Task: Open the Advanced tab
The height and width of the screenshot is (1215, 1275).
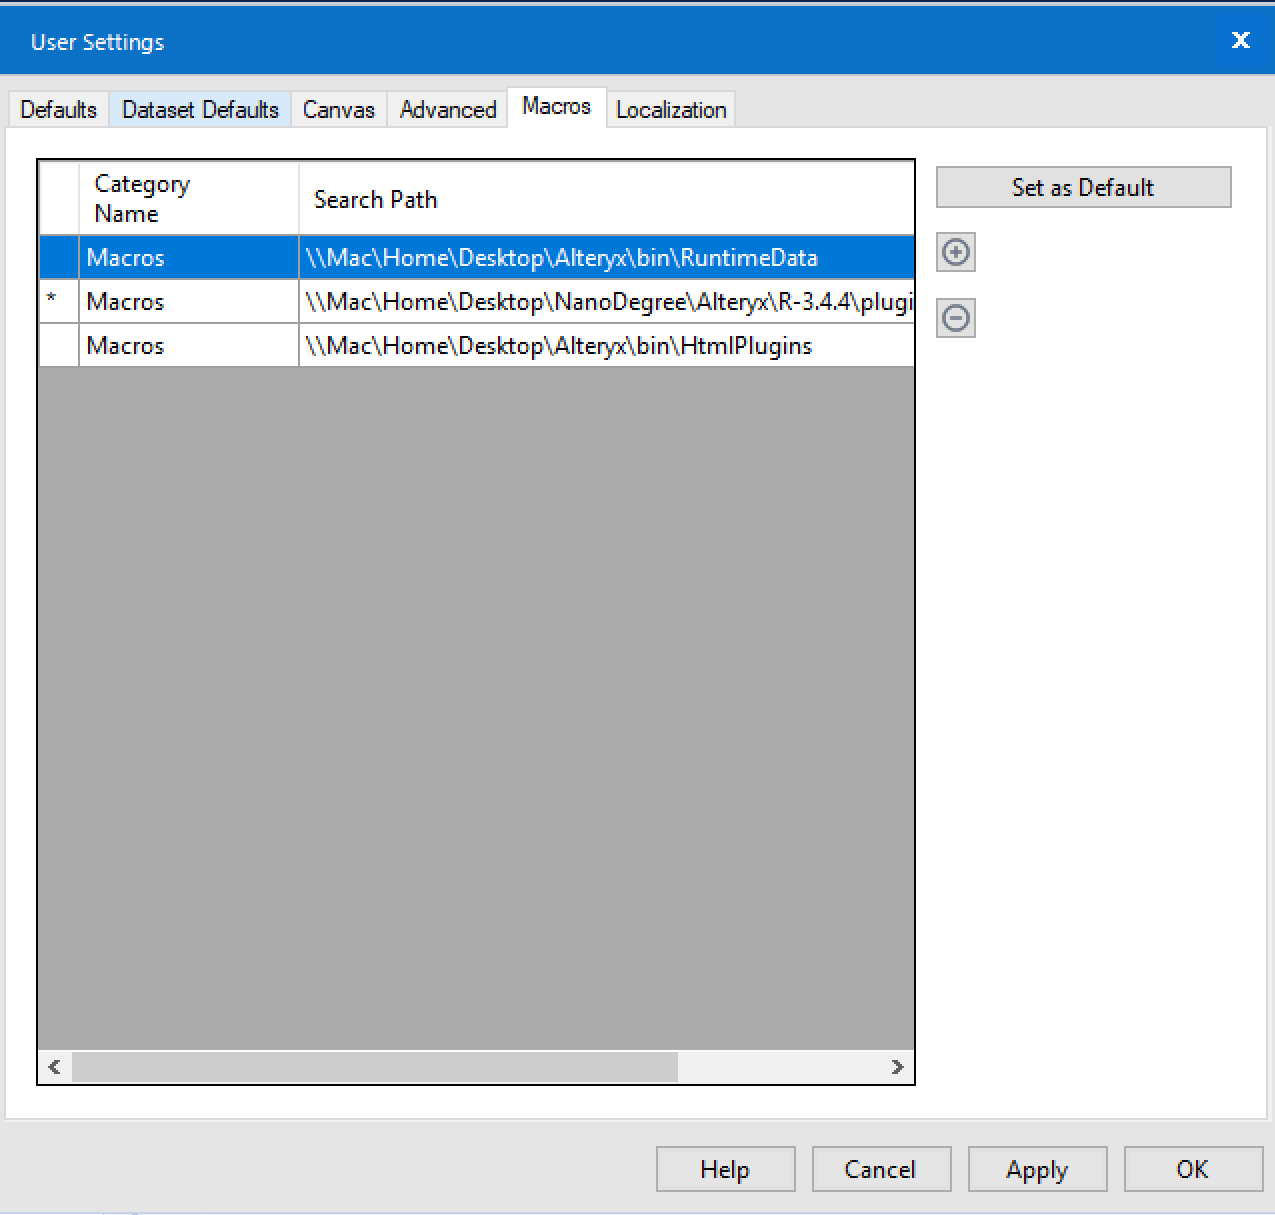Action: [446, 109]
